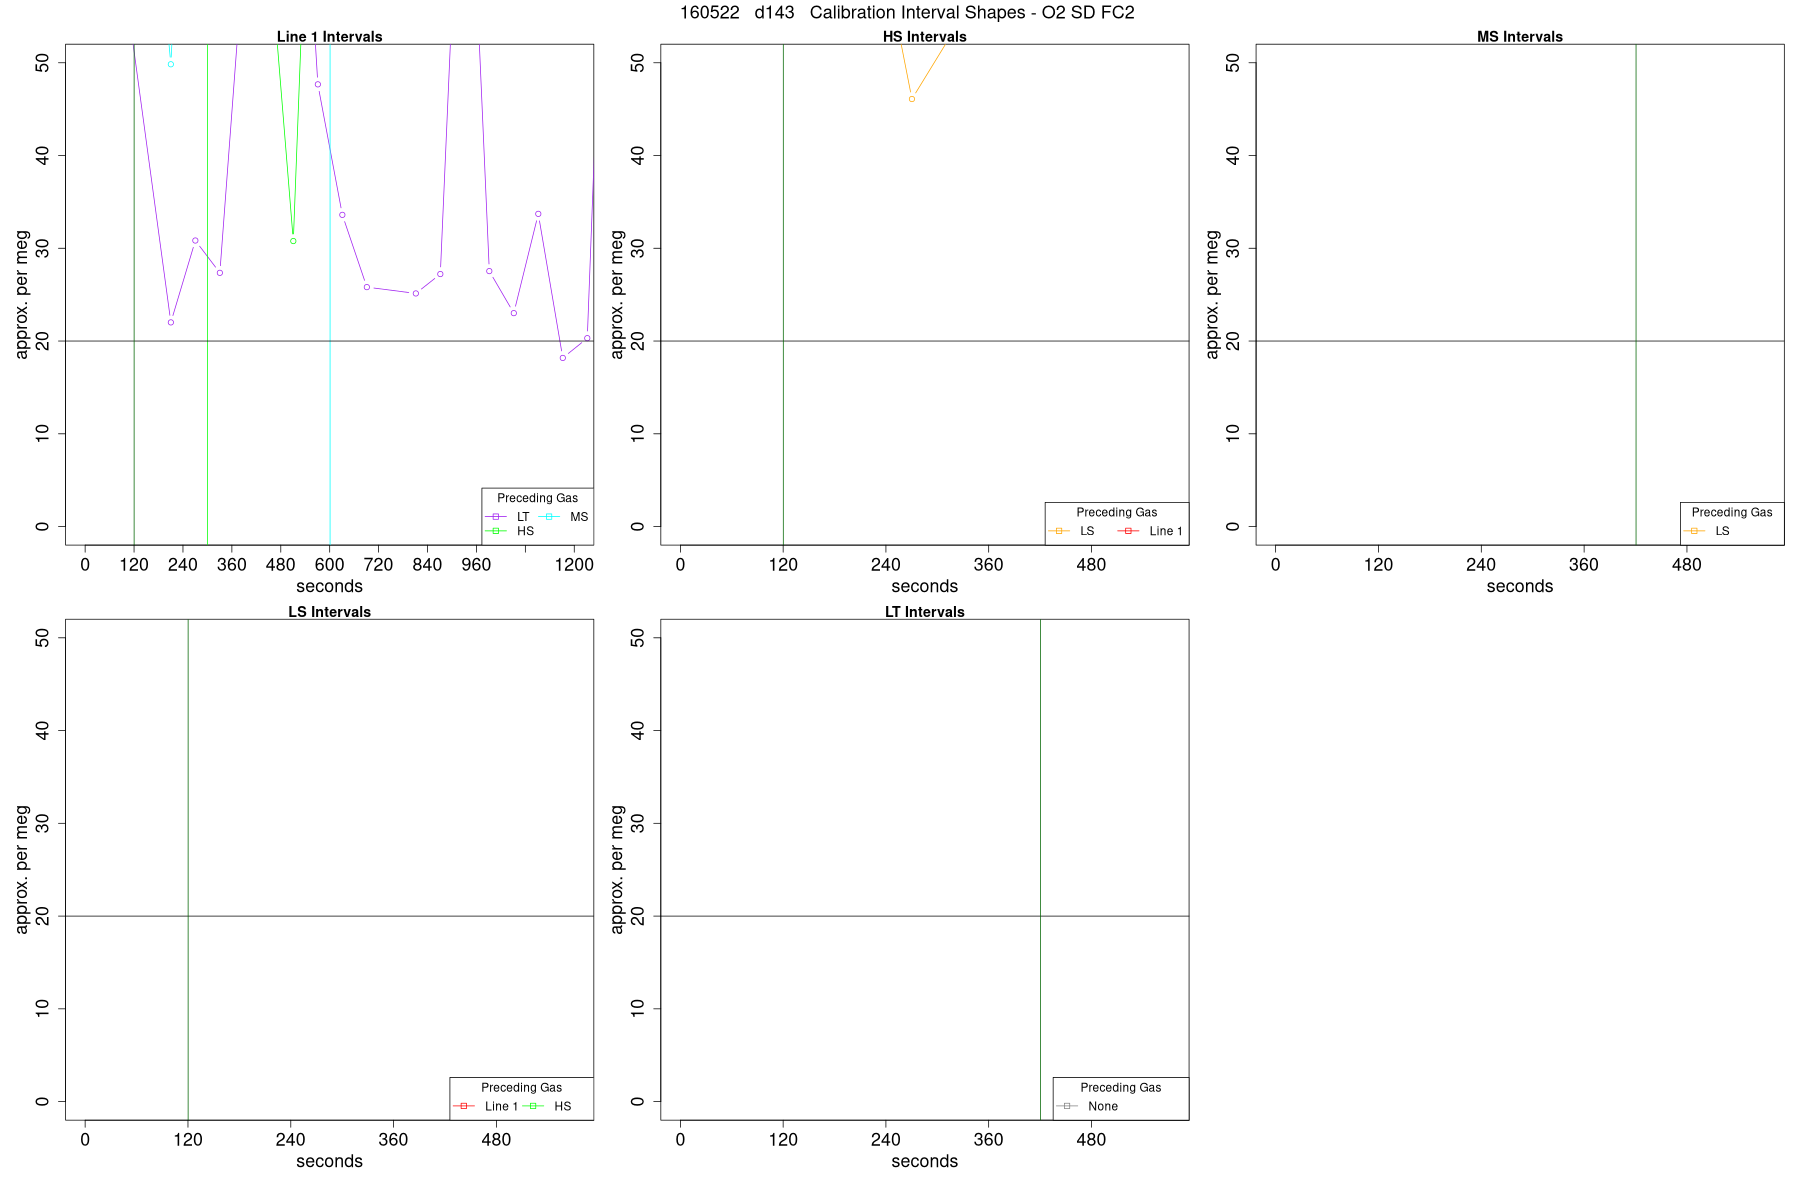
Task: Select the 'HS Intervals' panel title
Action: pyautogui.click(x=924, y=37)
